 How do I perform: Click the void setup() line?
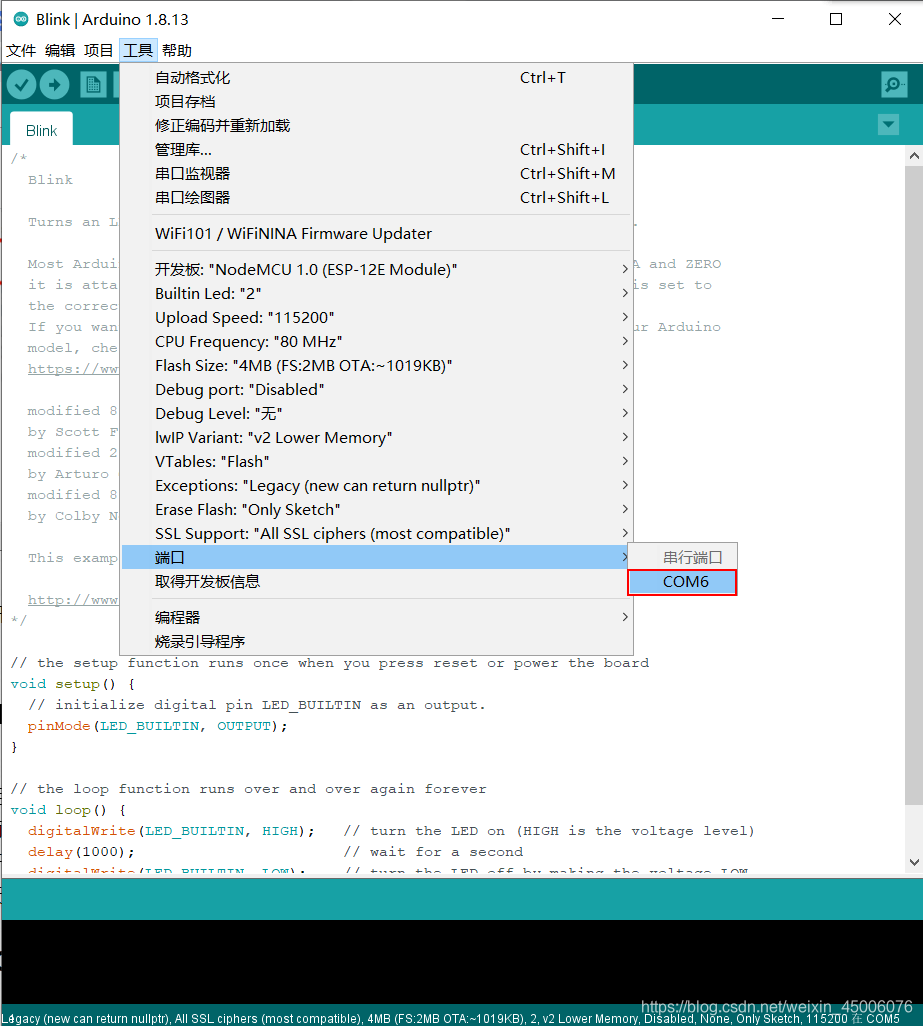click(x=73, y=684)
